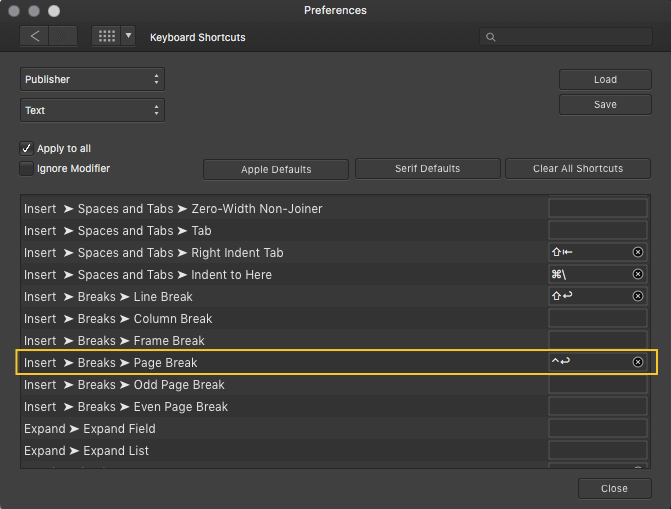671x509 pixels.
Task: Expand the grid view dropdown arrow
Action: click(x=128, y=37)
